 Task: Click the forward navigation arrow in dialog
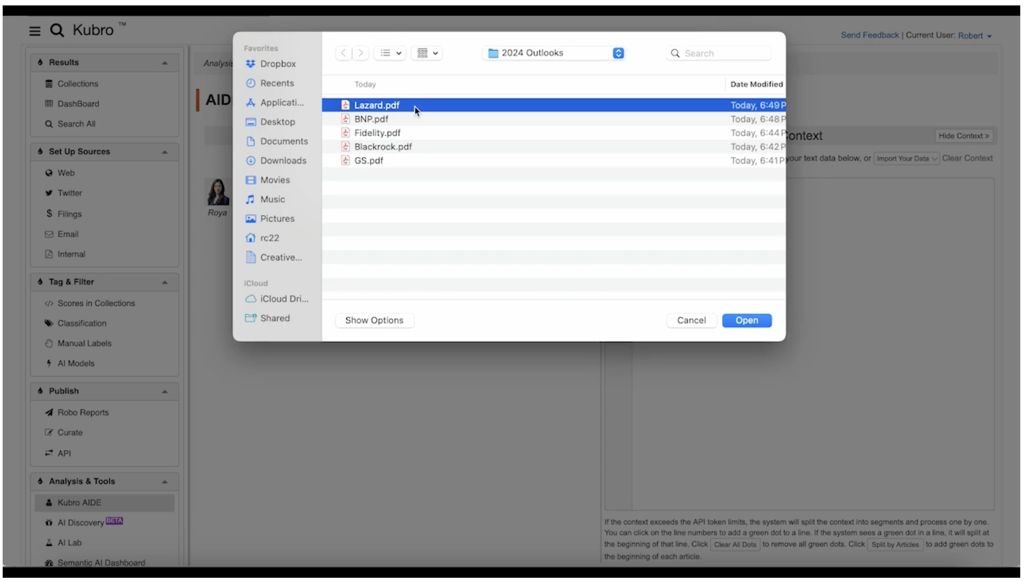click(360, 53)
